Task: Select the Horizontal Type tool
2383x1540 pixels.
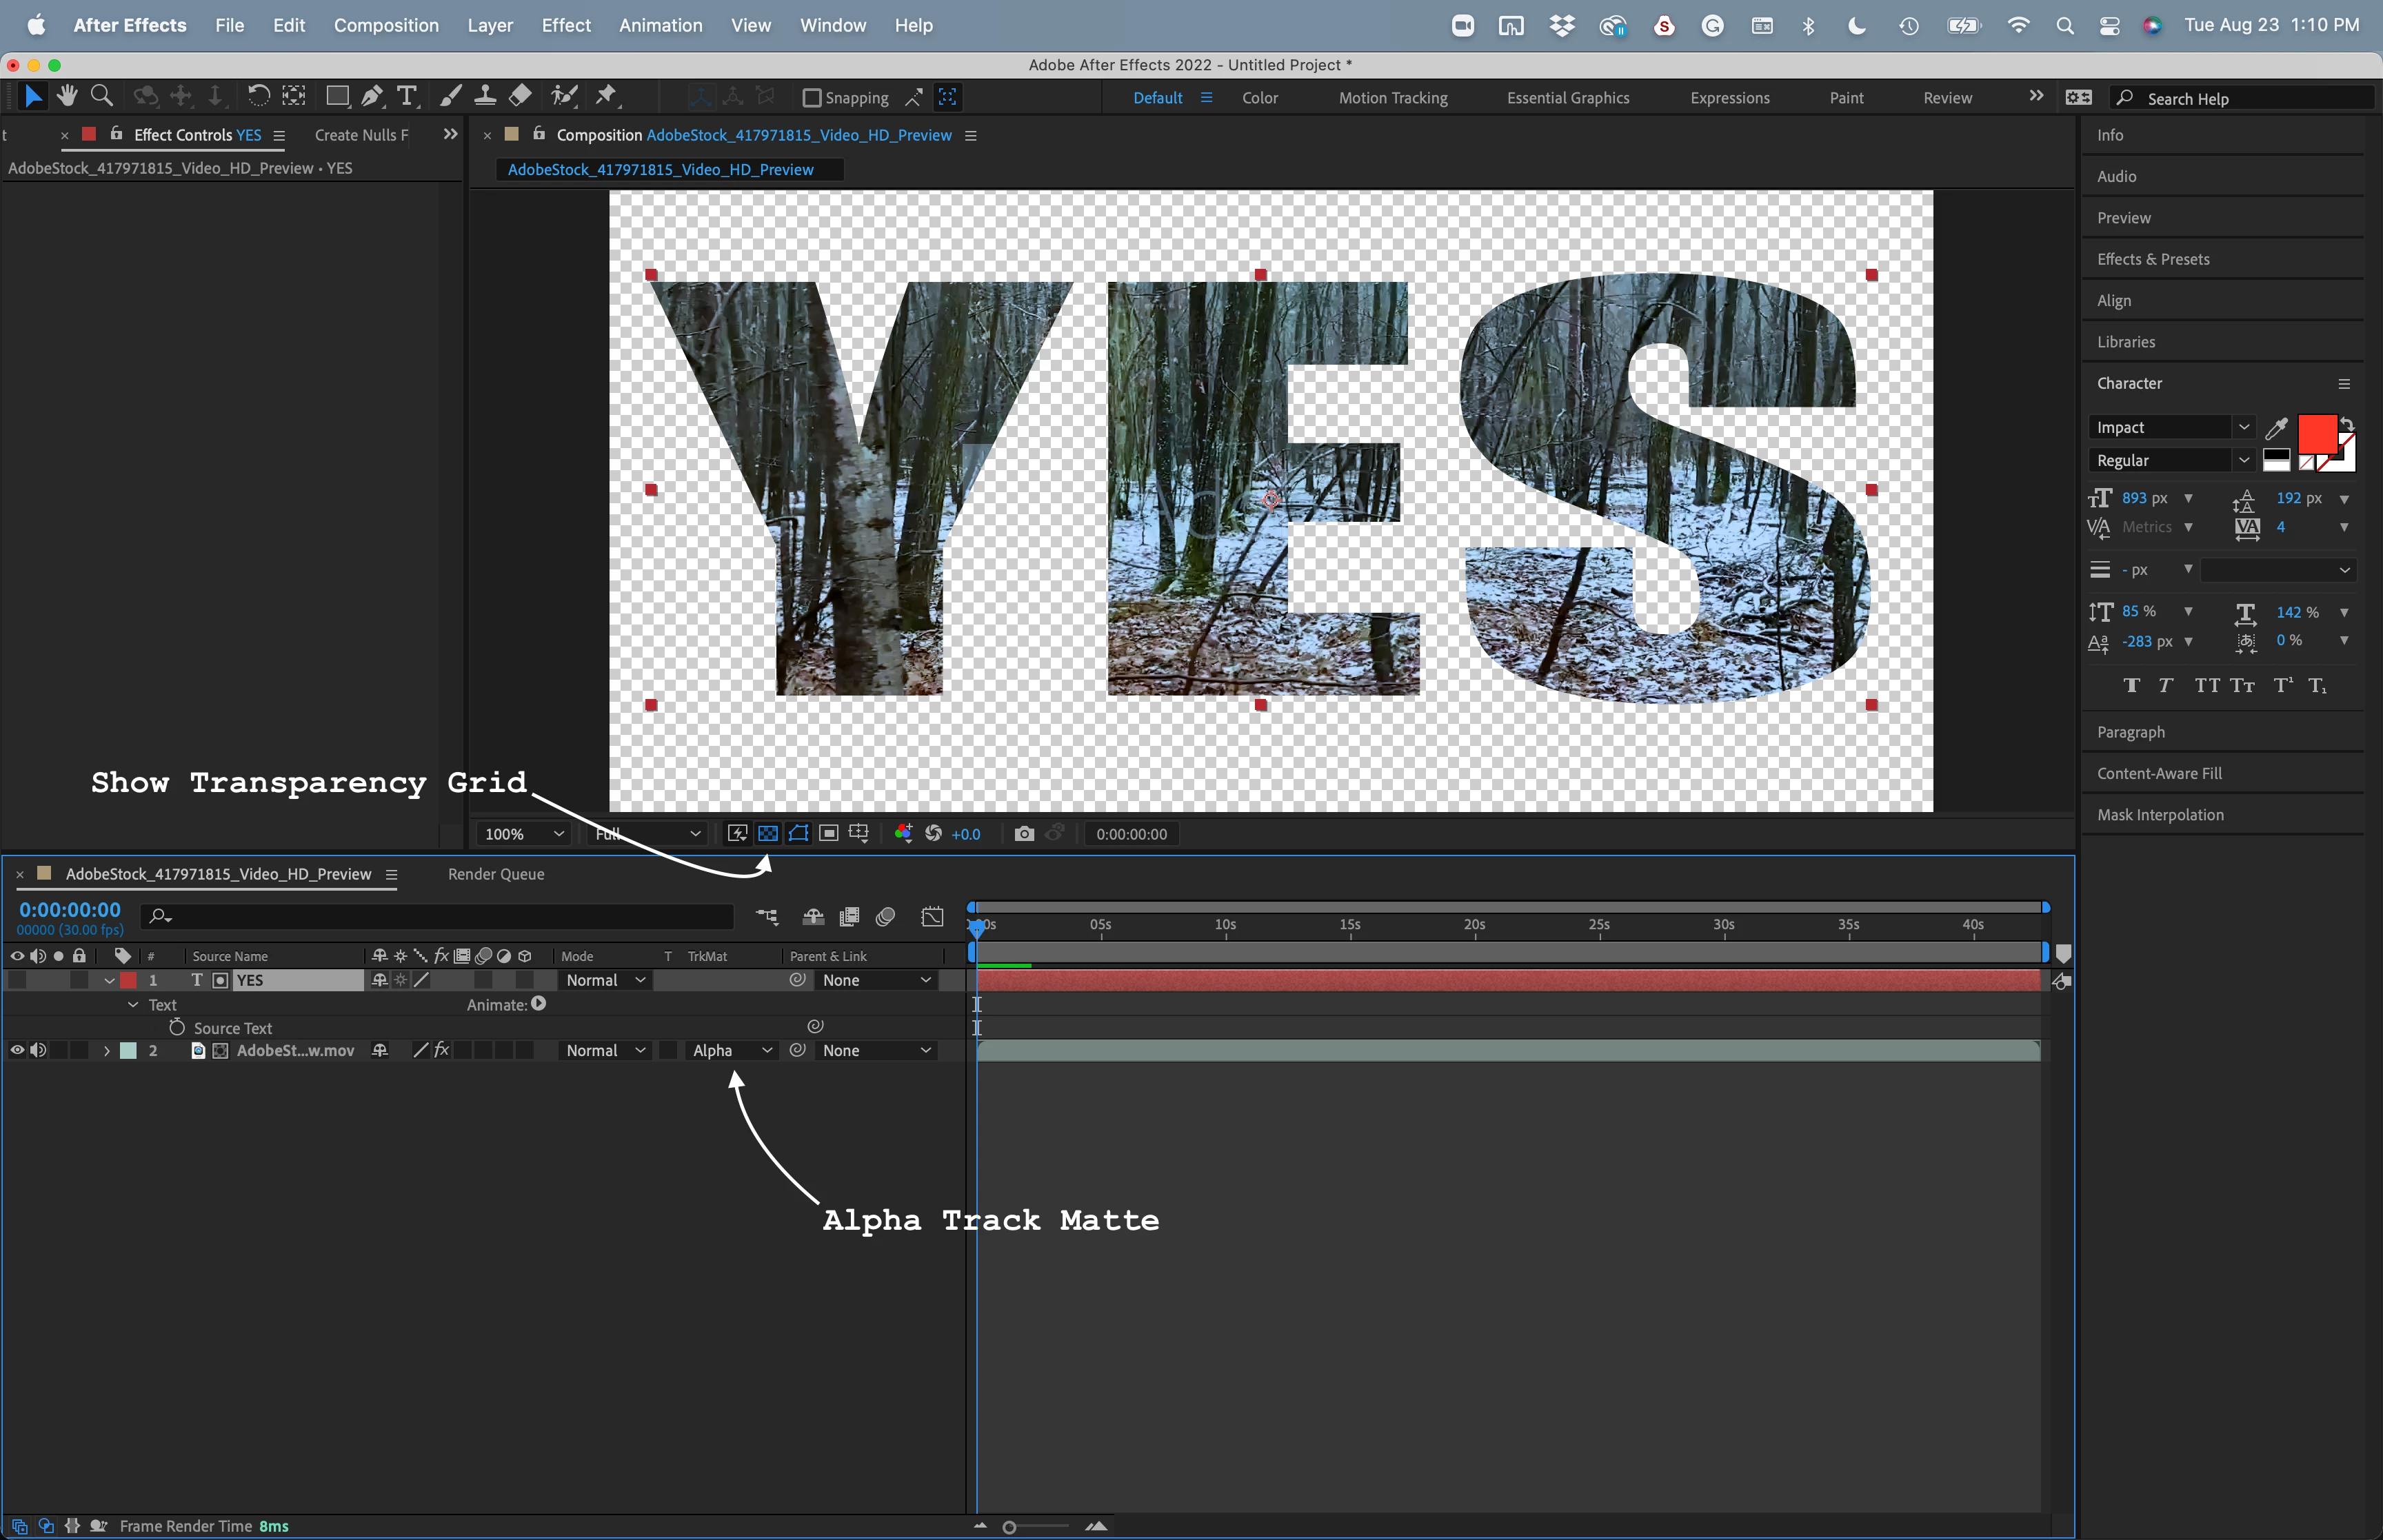Action: (406, 96)
